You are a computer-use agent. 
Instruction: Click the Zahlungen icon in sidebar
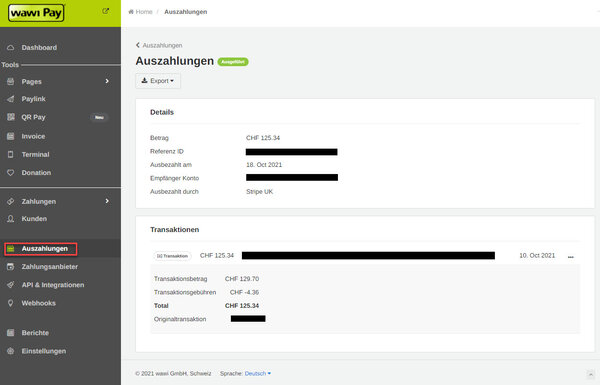click(11, 201)
